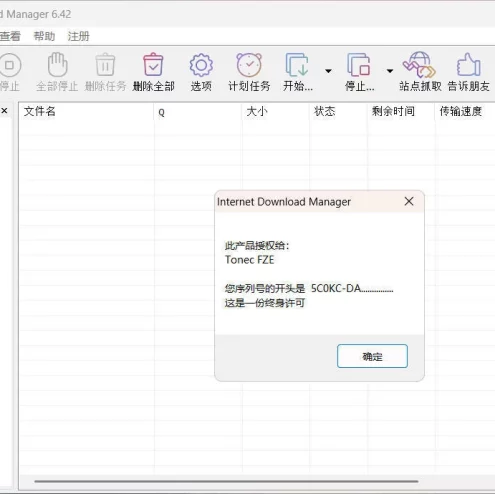495x494 pixels.
Task: Click the 这是一份终身许可 text line
Action: click(x=265, y=303)
